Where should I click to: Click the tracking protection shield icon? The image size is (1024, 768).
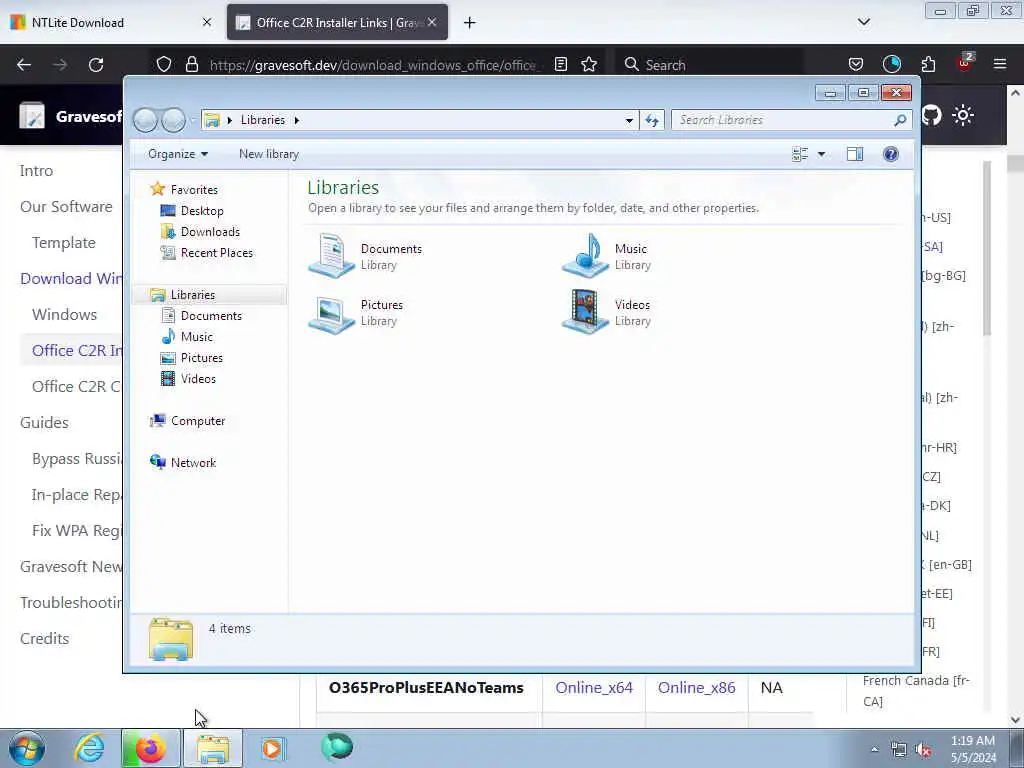pyautogui.click(x=164, y=65)
